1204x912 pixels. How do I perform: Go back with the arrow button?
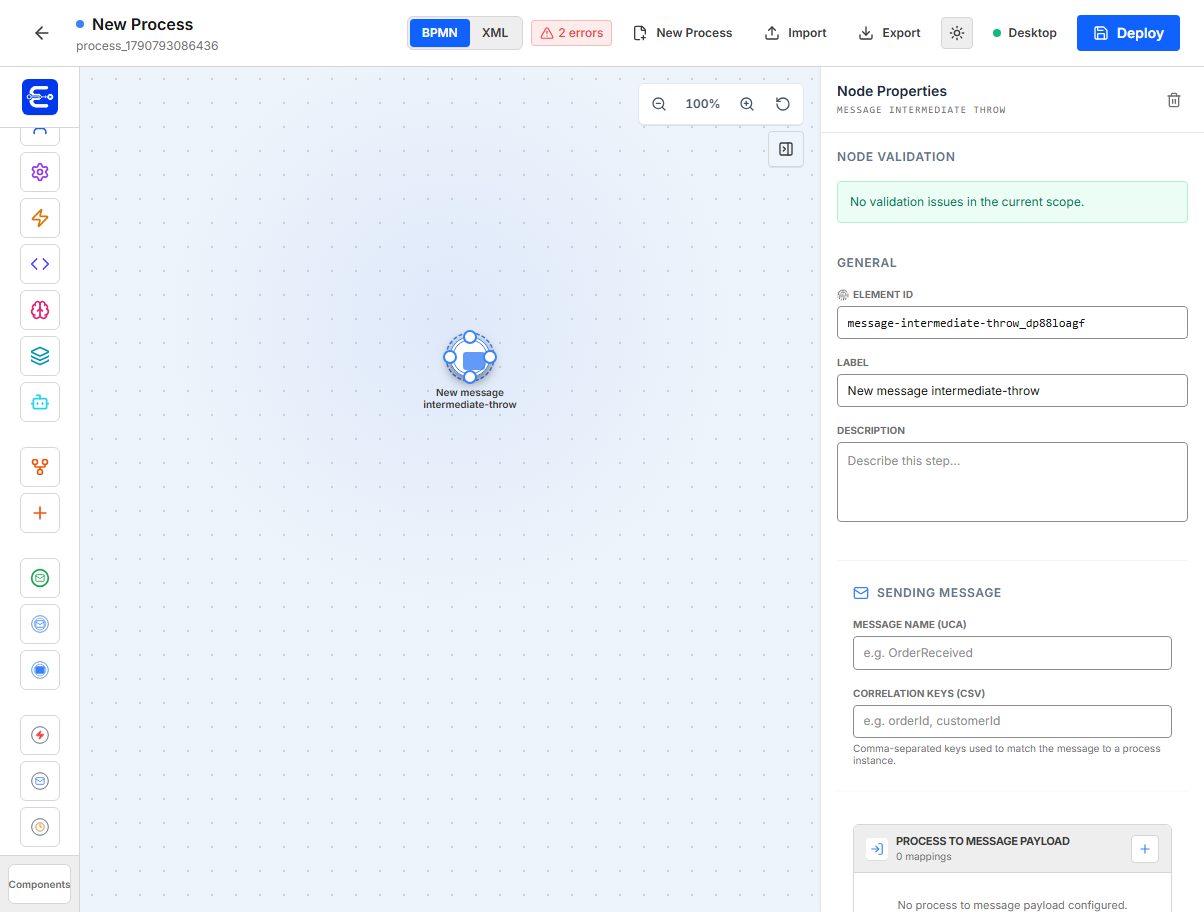[x=41, y=33]
